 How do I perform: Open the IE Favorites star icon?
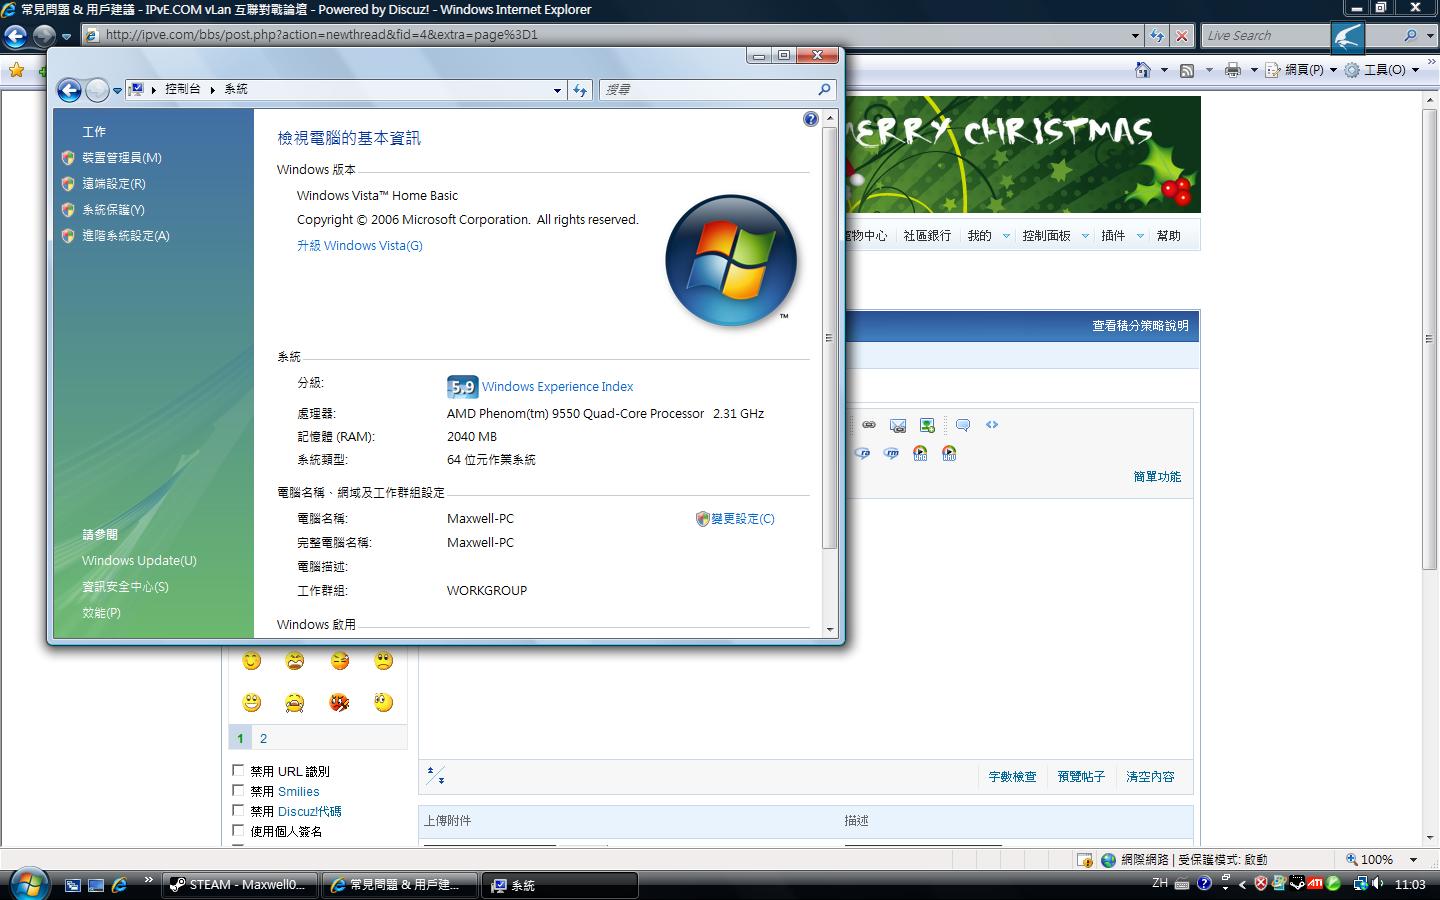pyautogui.click(x=16, y=70)
